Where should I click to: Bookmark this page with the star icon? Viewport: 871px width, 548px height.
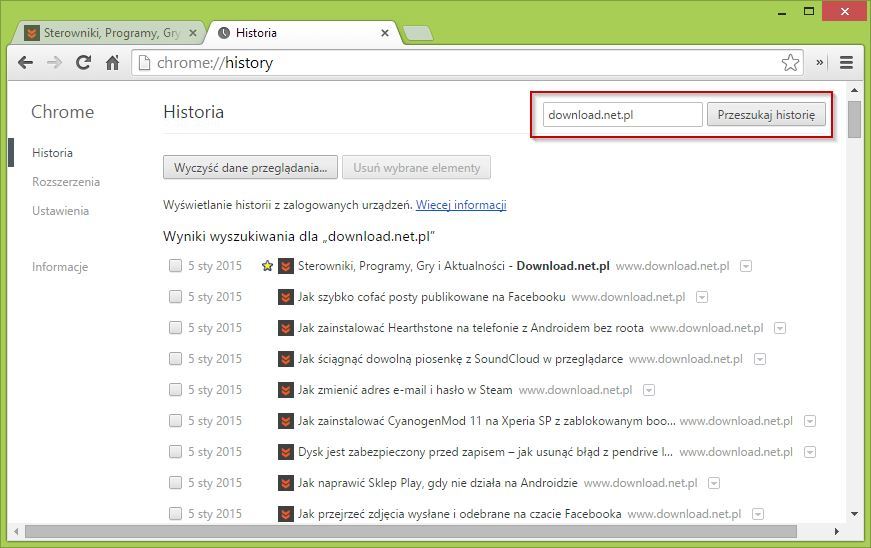[790, 63]
